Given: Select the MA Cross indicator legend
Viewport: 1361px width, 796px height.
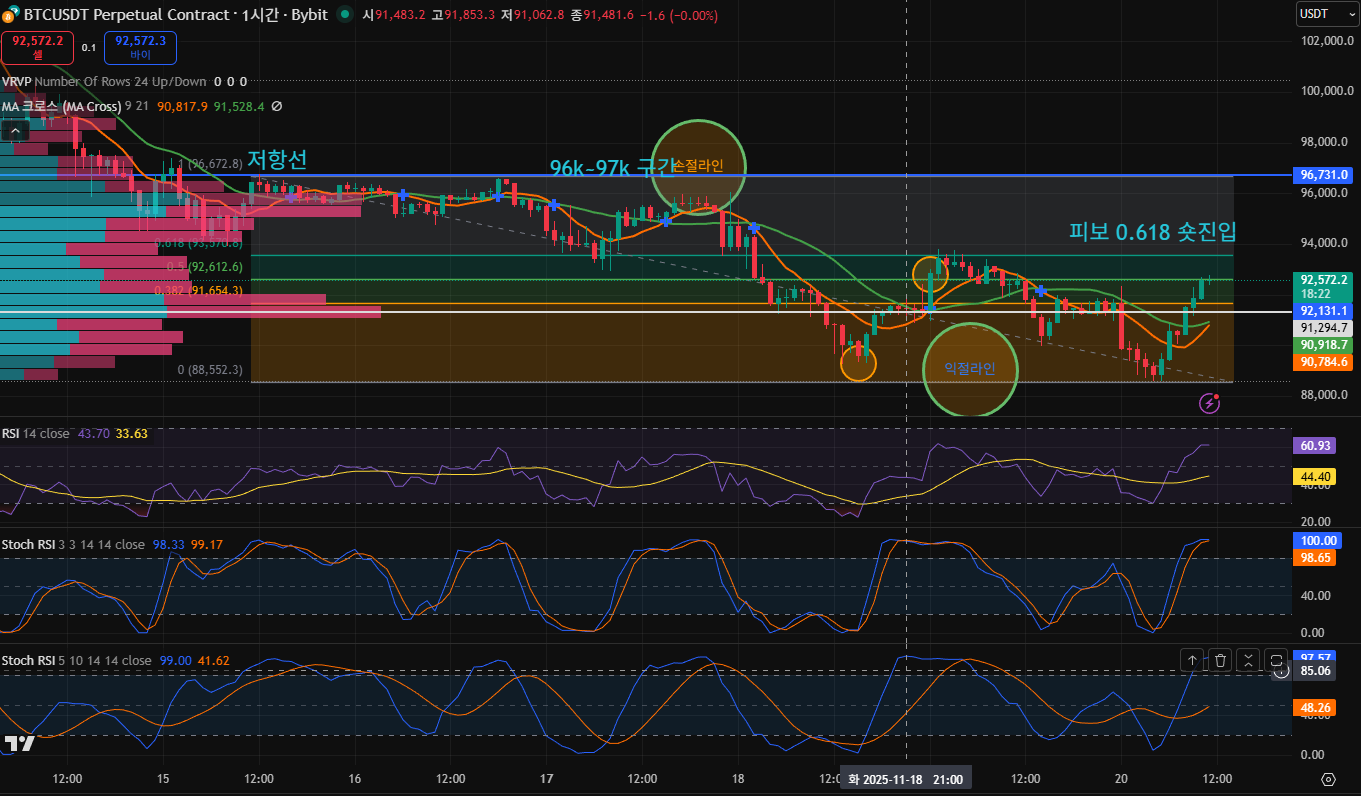Looking at the screenshot, I should [62, 106].
